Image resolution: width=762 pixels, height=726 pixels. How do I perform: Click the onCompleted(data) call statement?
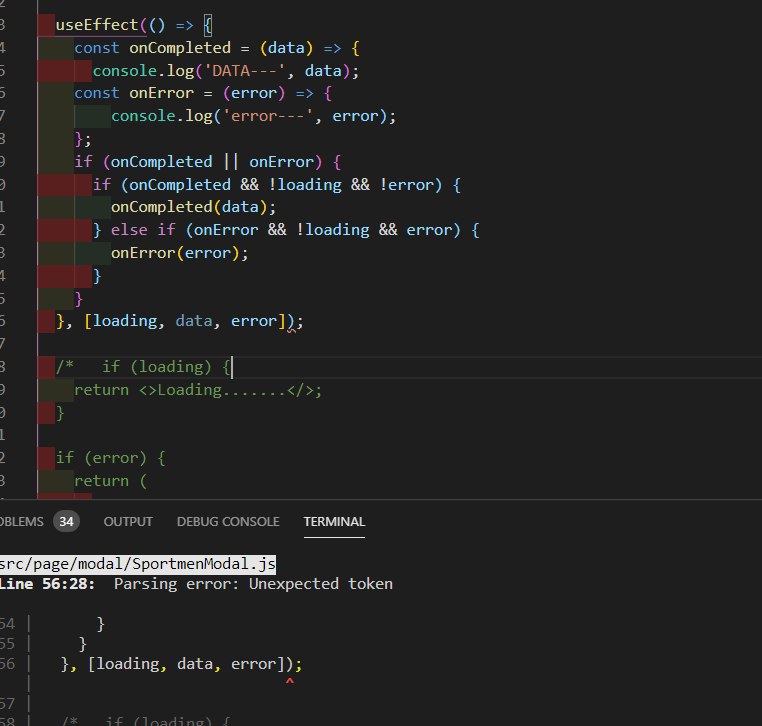(192, 207)
